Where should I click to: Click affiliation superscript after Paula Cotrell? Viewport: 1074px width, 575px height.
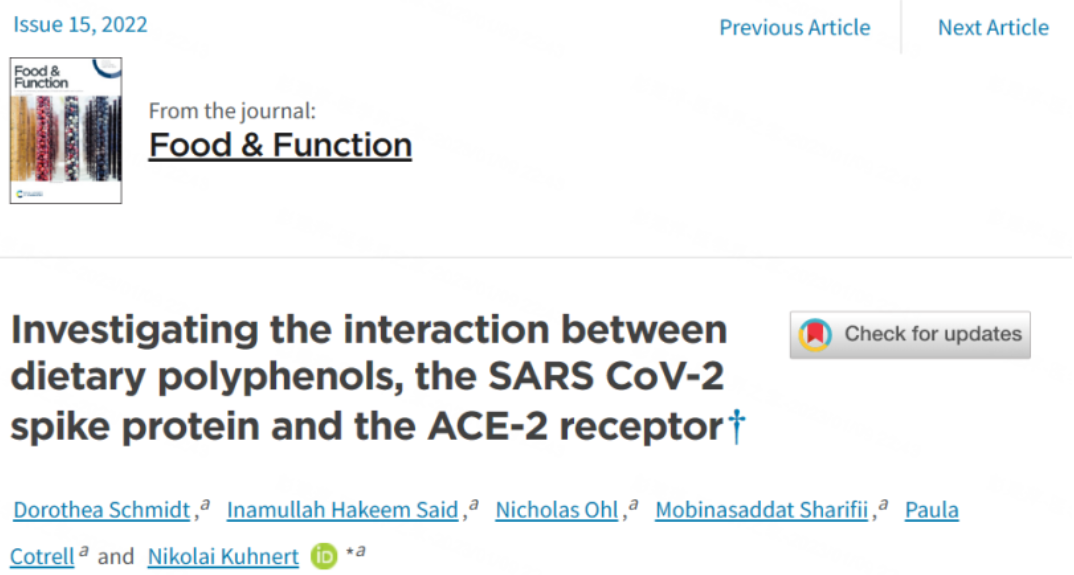point(84,551)
